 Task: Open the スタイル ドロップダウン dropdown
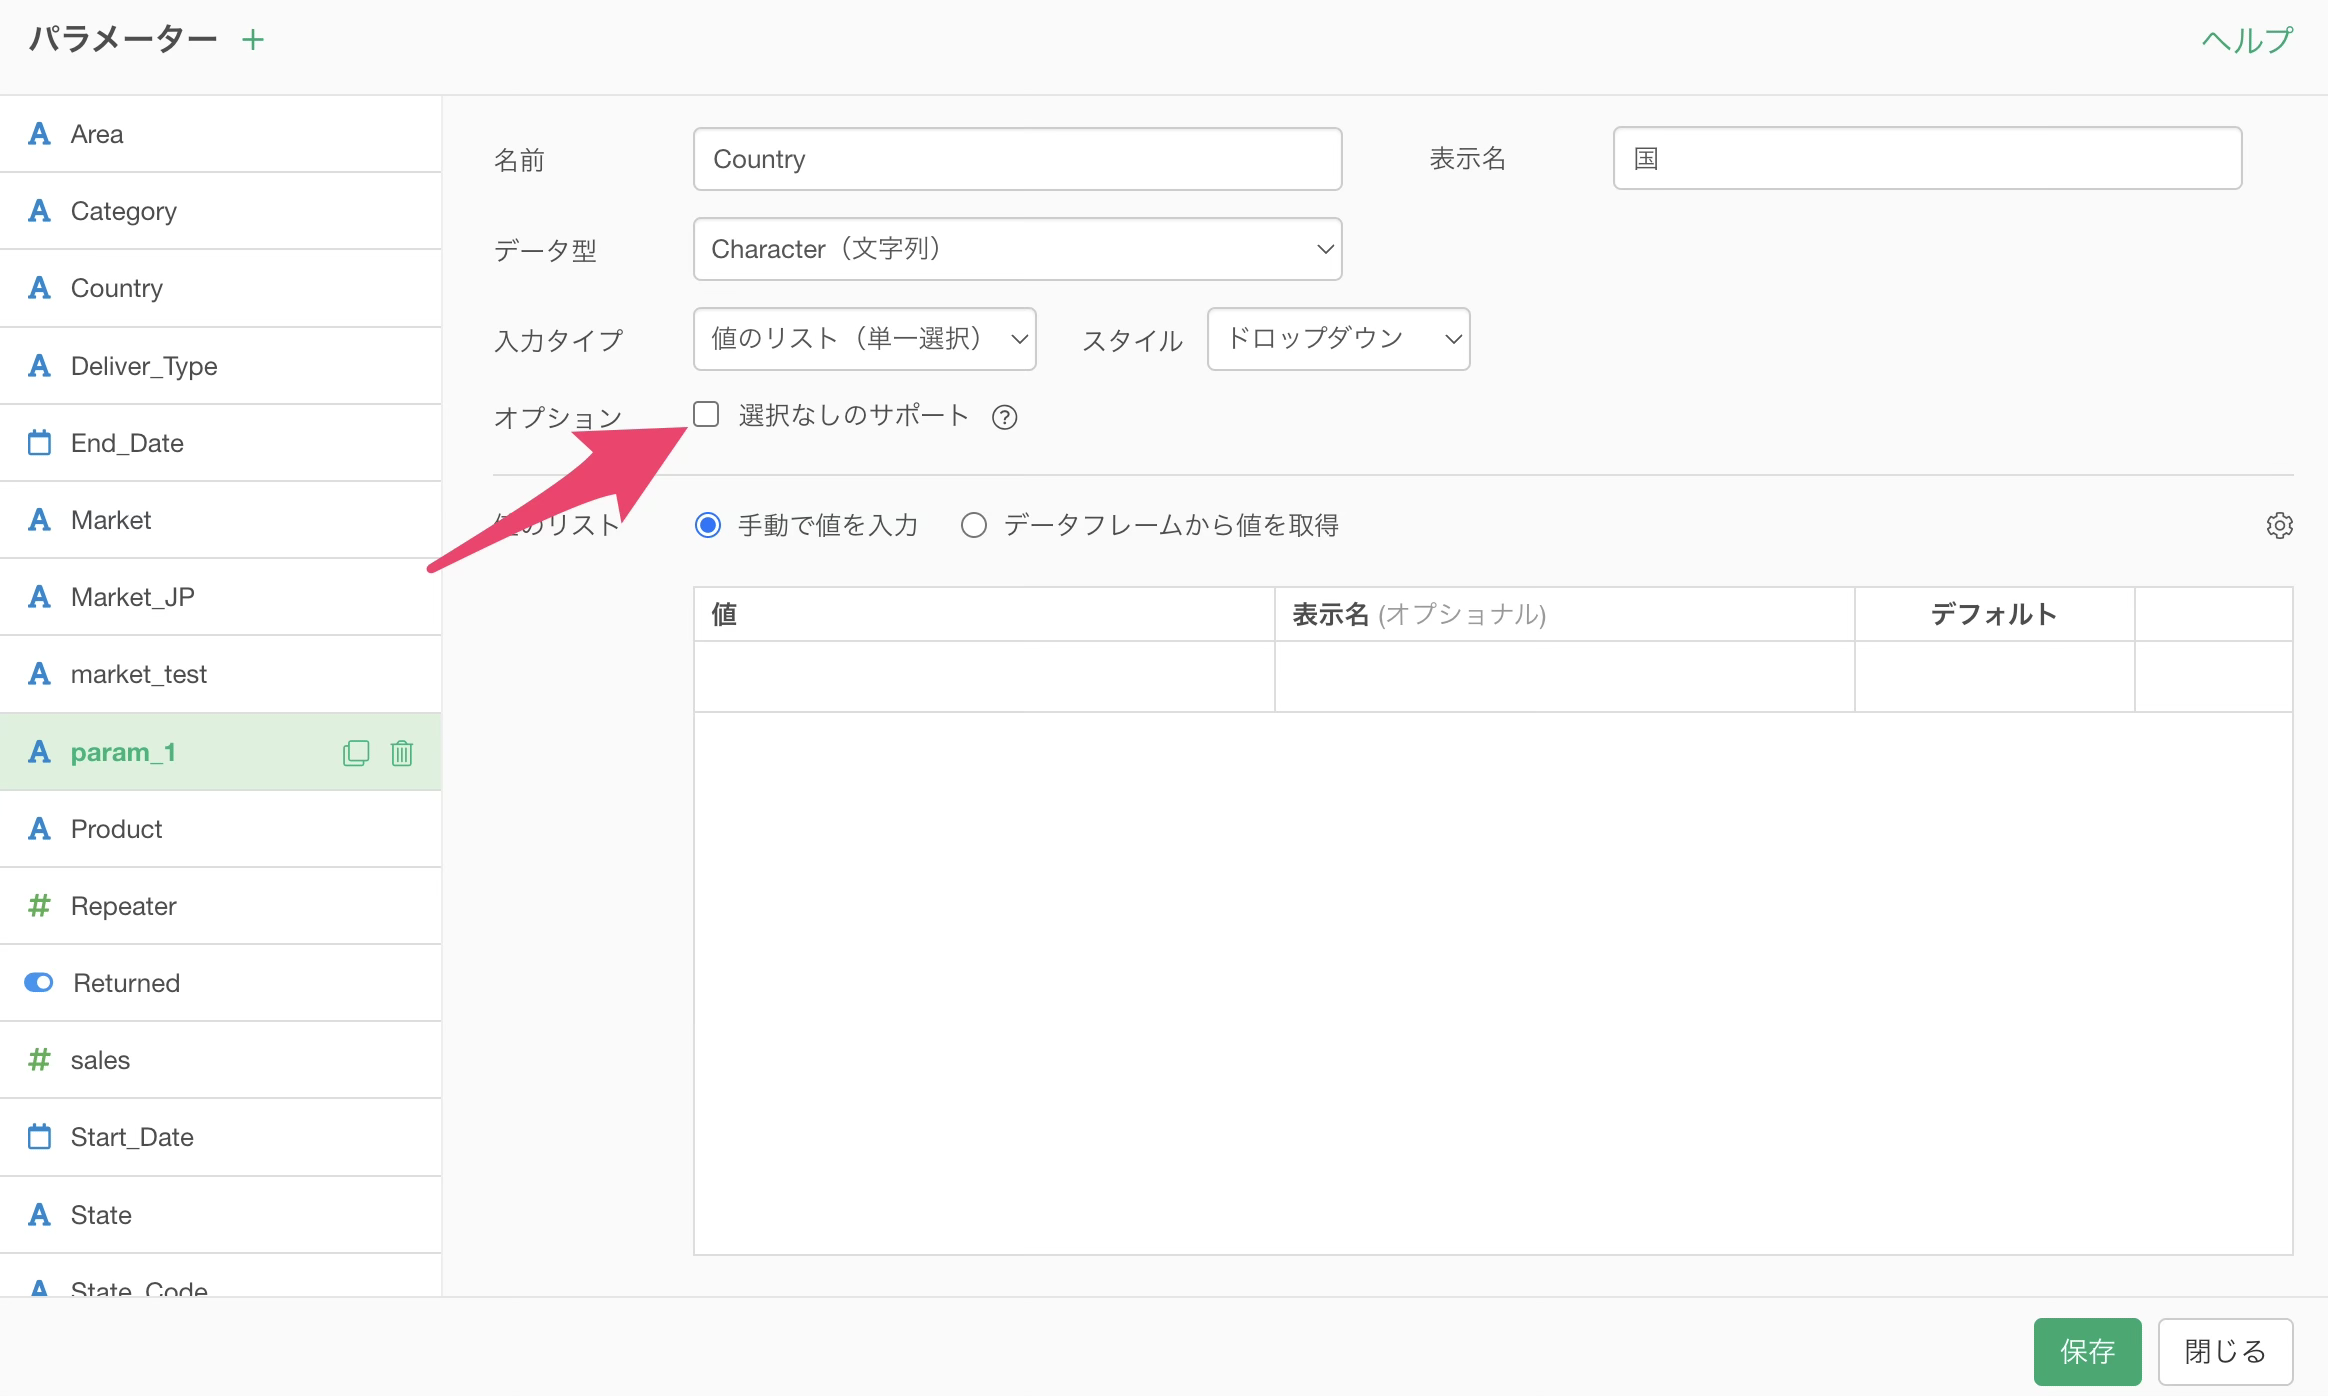pos(1338,339)
